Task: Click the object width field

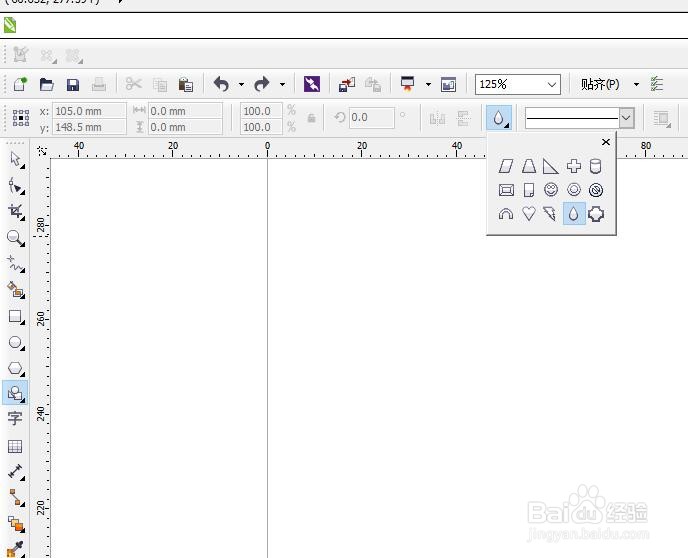Action: tap(185, 111)
